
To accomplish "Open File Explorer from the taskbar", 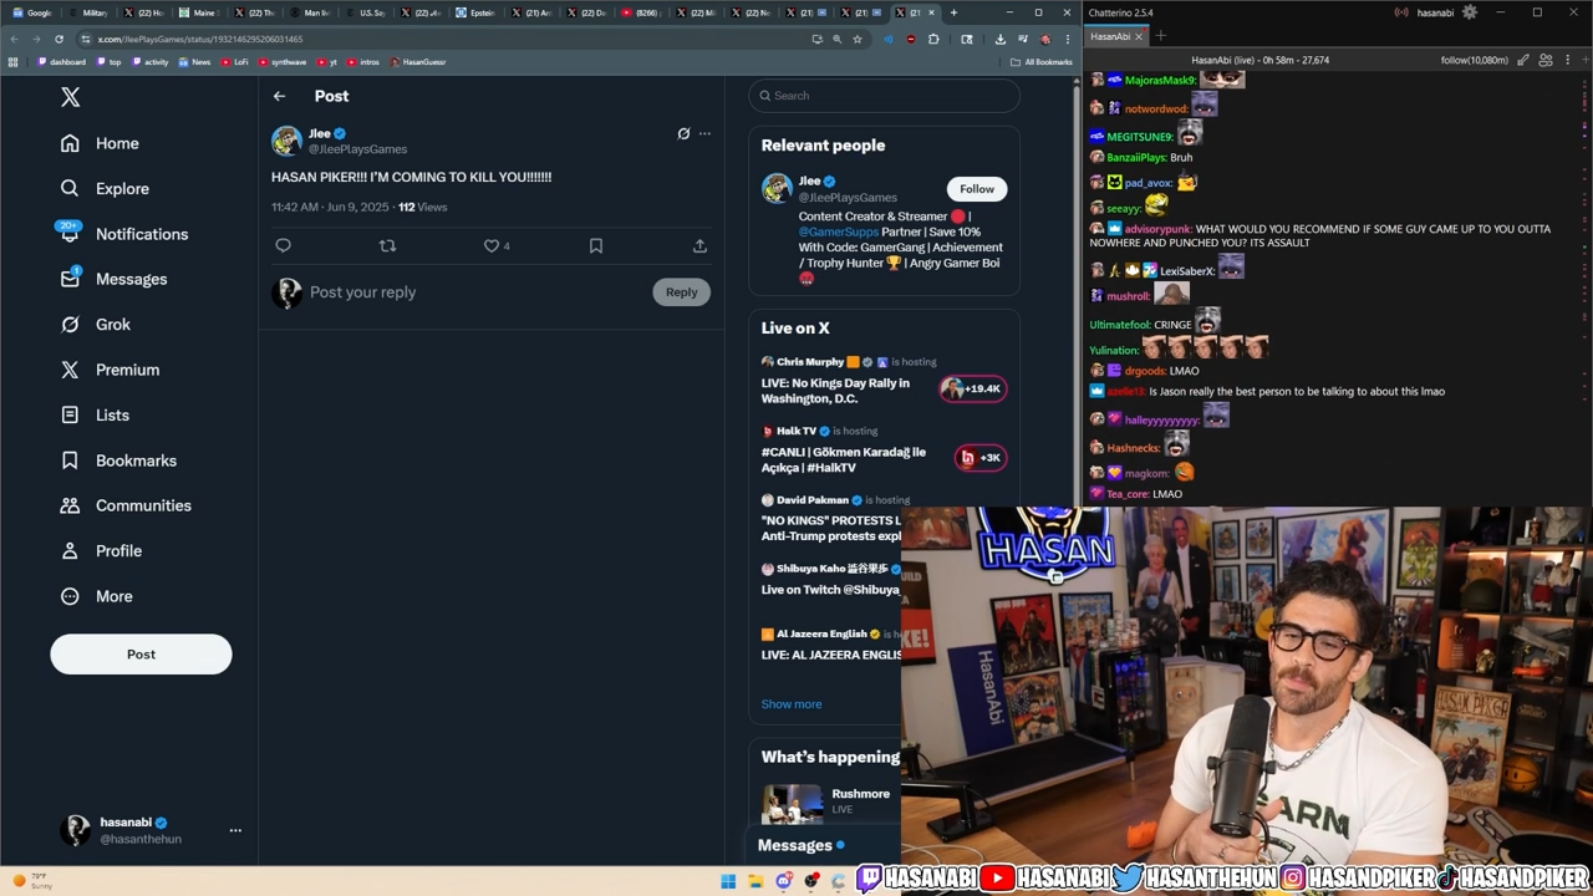I will coord(756,881).
